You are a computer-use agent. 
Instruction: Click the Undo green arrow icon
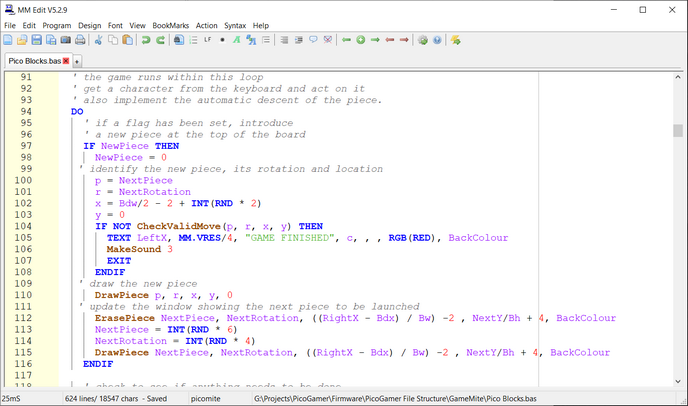click(146, 40)
